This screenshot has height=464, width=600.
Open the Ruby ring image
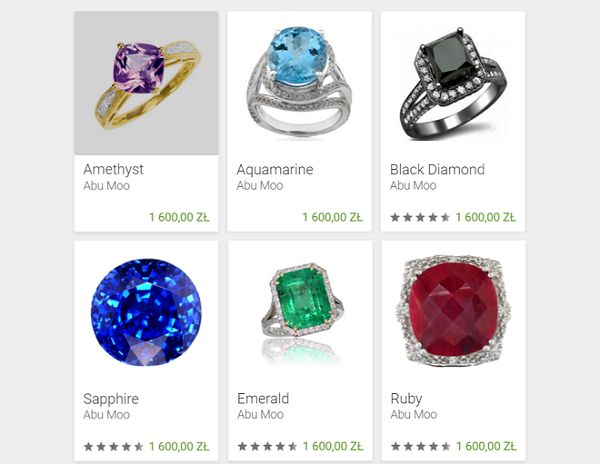[453, 313]
